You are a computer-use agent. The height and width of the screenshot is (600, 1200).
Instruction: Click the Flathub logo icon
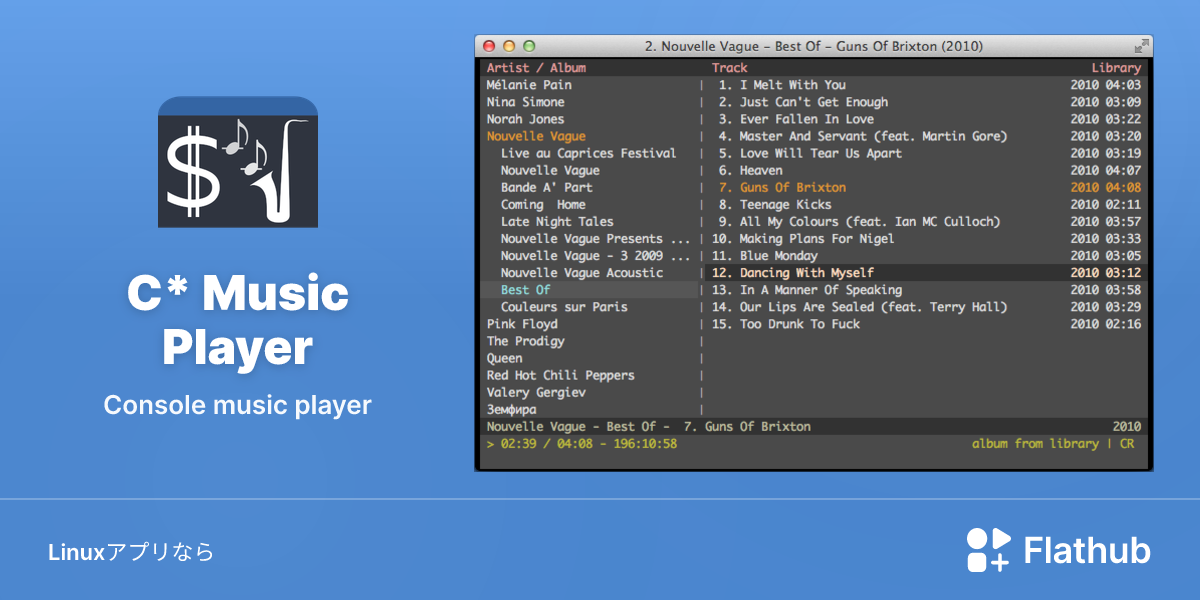(x=989, y=550)
